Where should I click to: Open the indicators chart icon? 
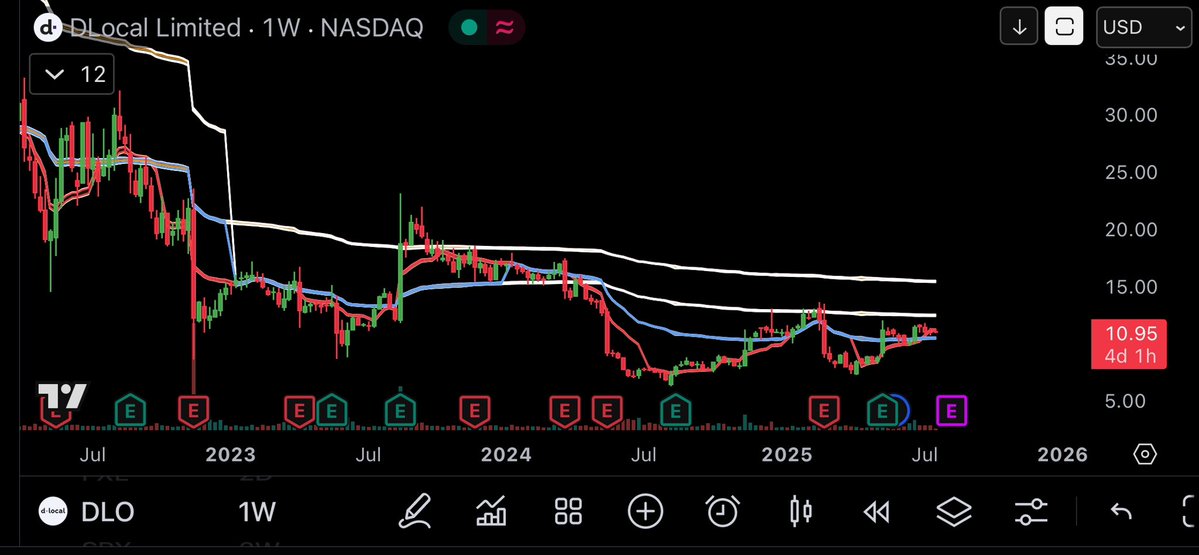(491, 511)
